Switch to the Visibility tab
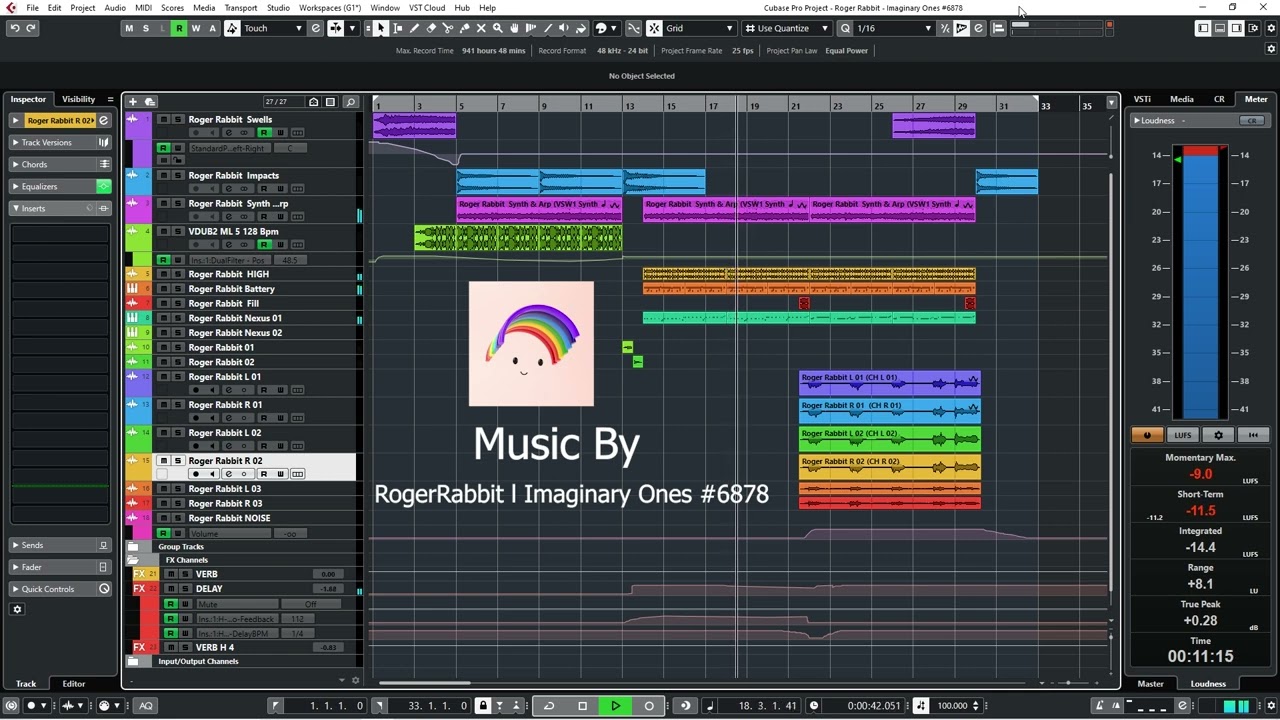Viewport: 1280px width, 720px height. [x=79, y=99]
